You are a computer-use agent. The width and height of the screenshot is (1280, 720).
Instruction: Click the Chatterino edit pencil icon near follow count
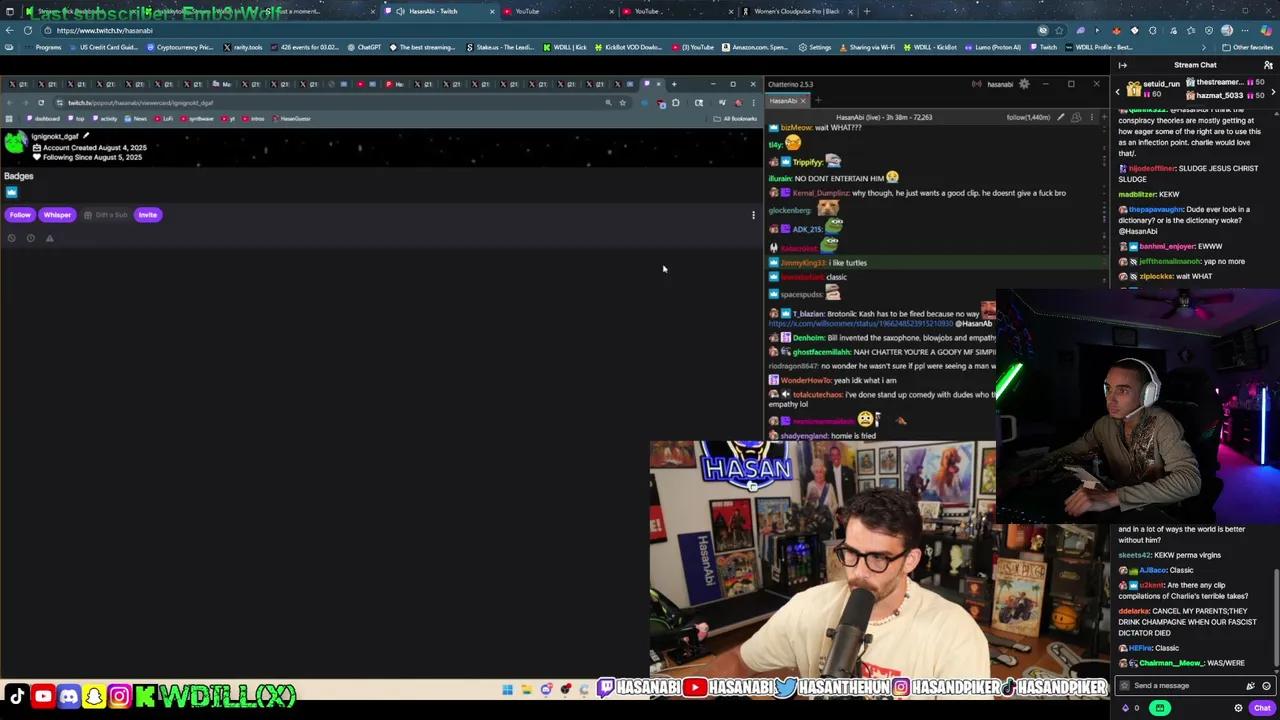[1060, 117]
